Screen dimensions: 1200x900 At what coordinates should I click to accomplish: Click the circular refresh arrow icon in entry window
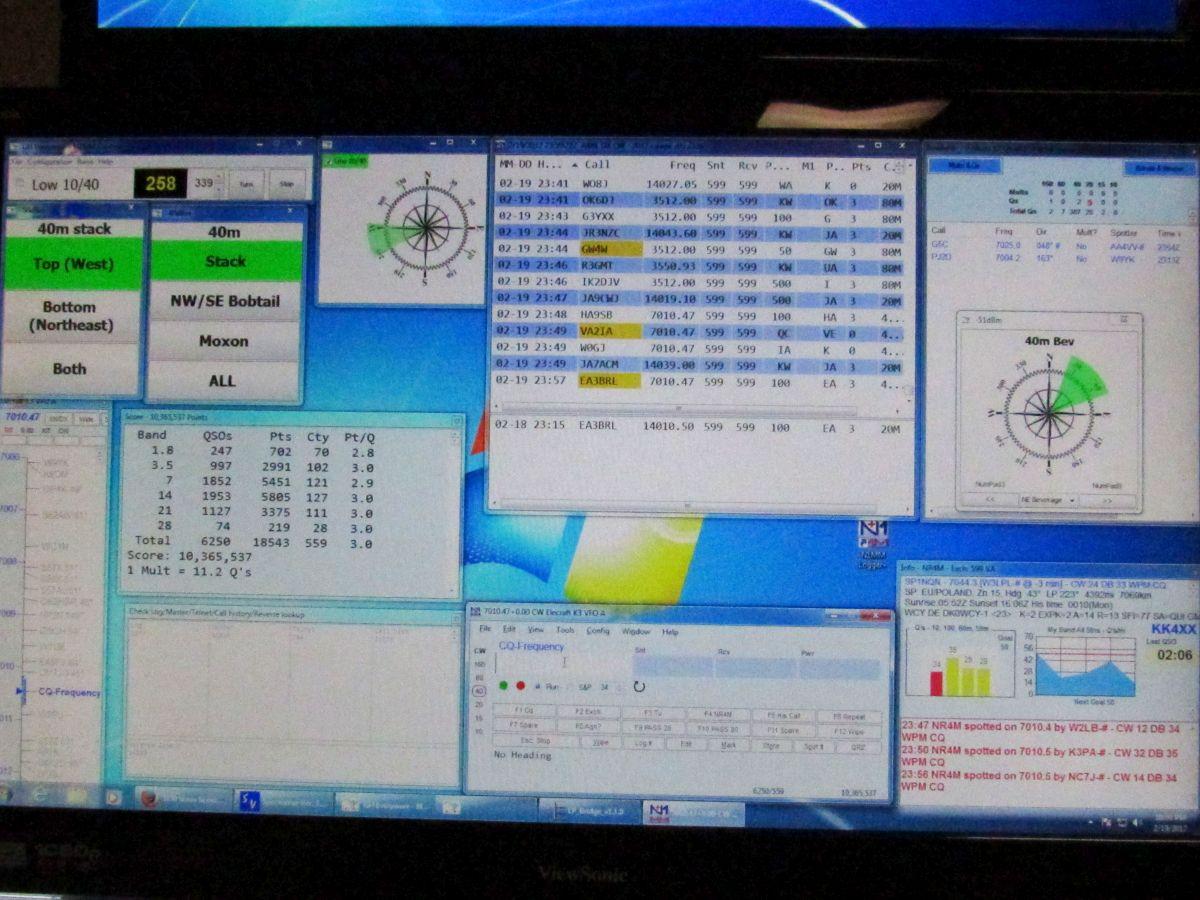[639, 687]
